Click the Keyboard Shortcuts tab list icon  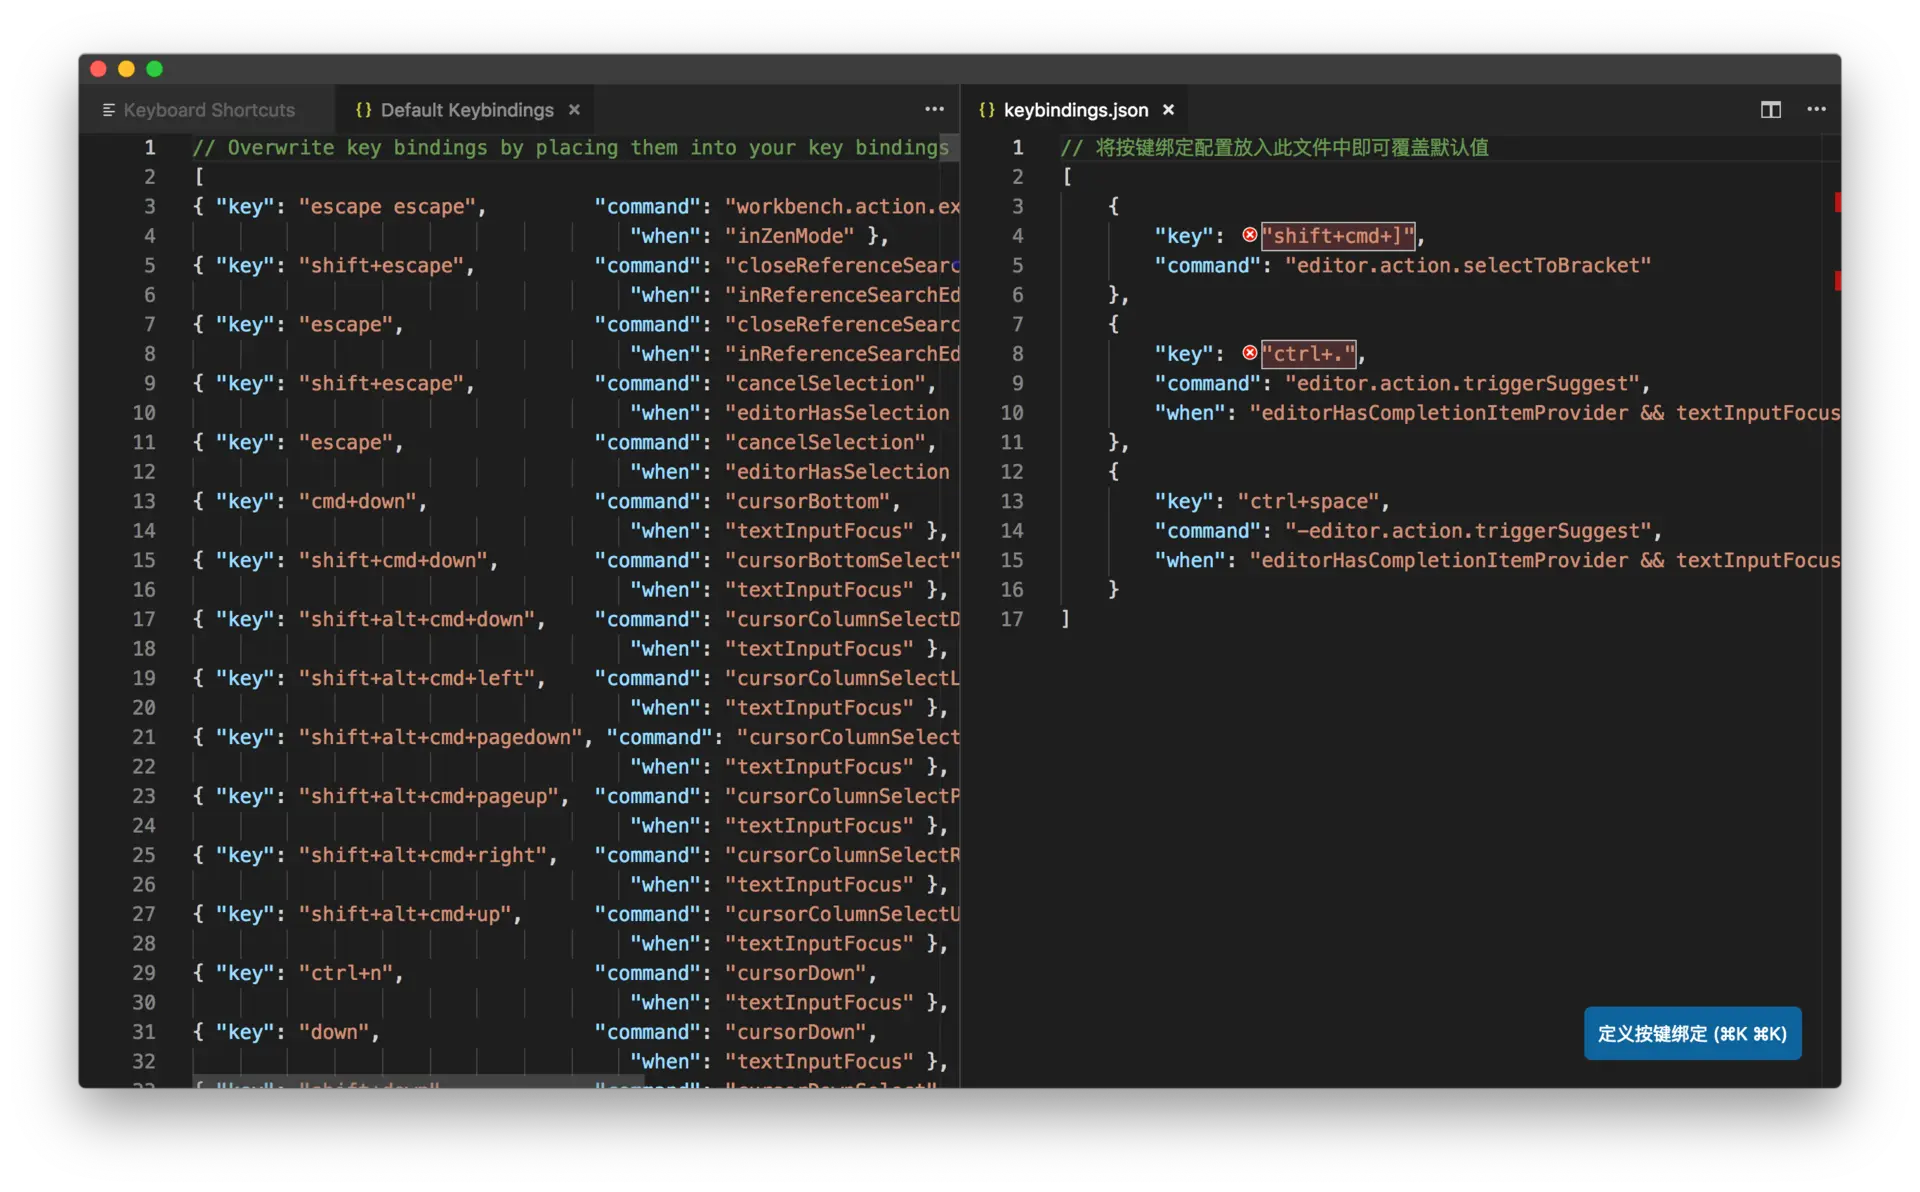[x=109, y=110]
